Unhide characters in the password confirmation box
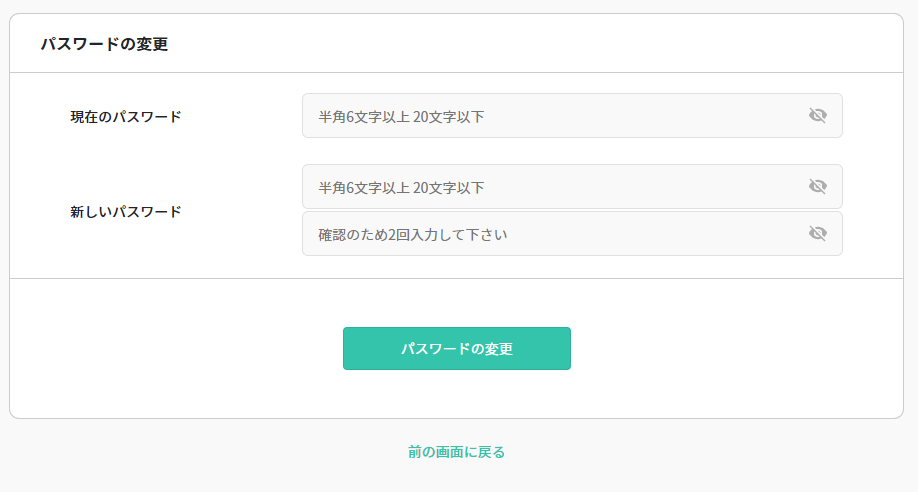Screen dimensions: 918x492 [x=818, y=234]
